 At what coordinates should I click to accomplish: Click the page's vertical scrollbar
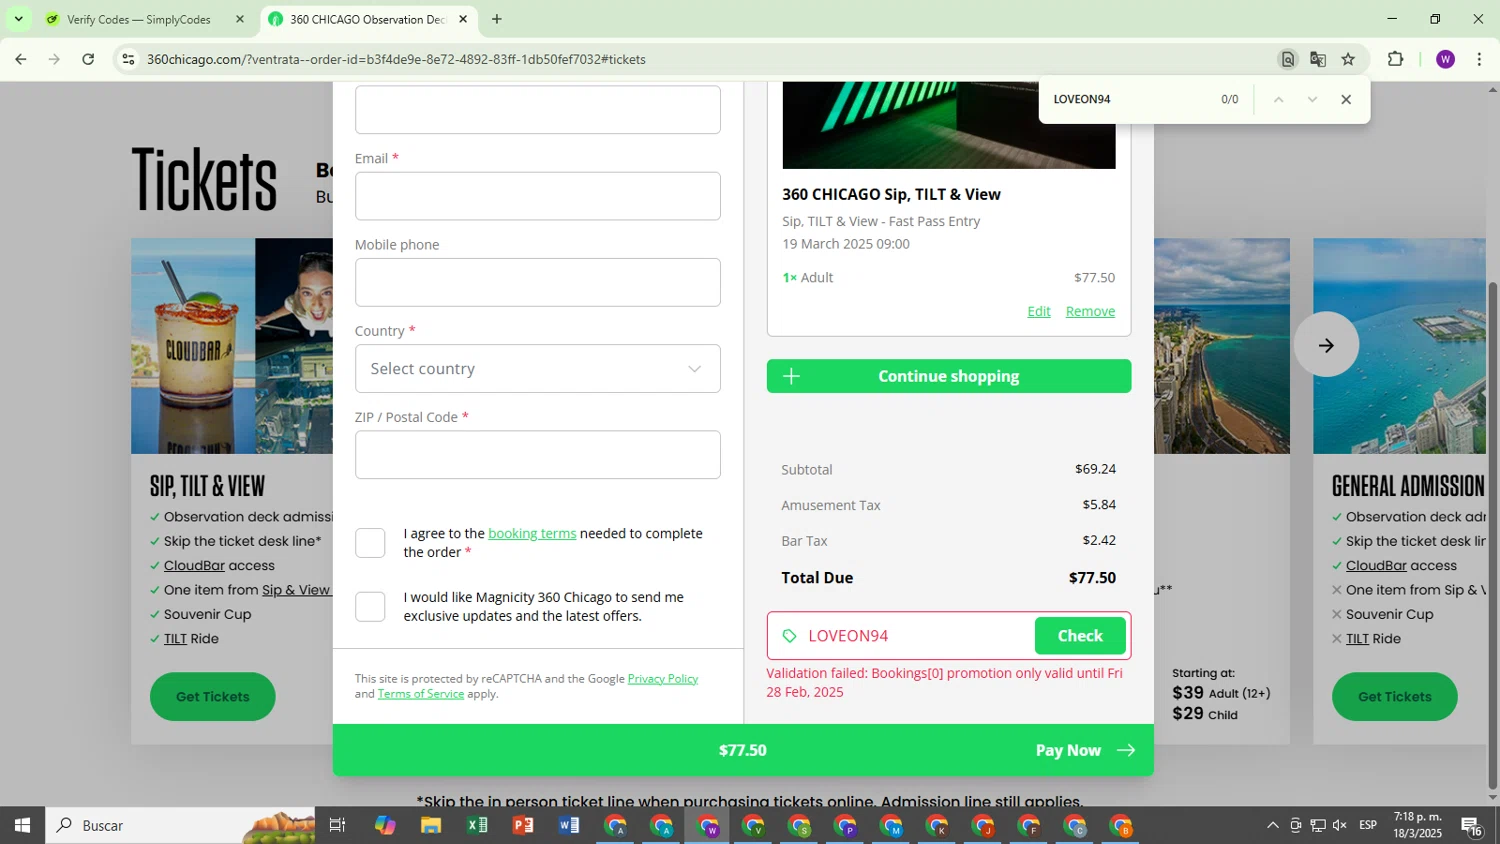pyautogui.click(x=1493, y=536)
